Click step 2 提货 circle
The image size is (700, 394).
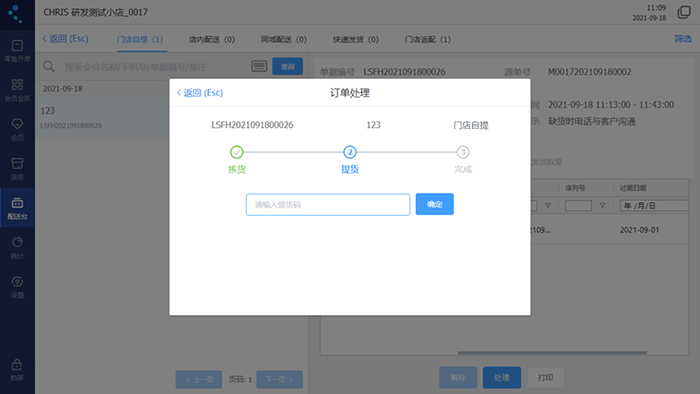pyautogui.click(x=350, y=152)
